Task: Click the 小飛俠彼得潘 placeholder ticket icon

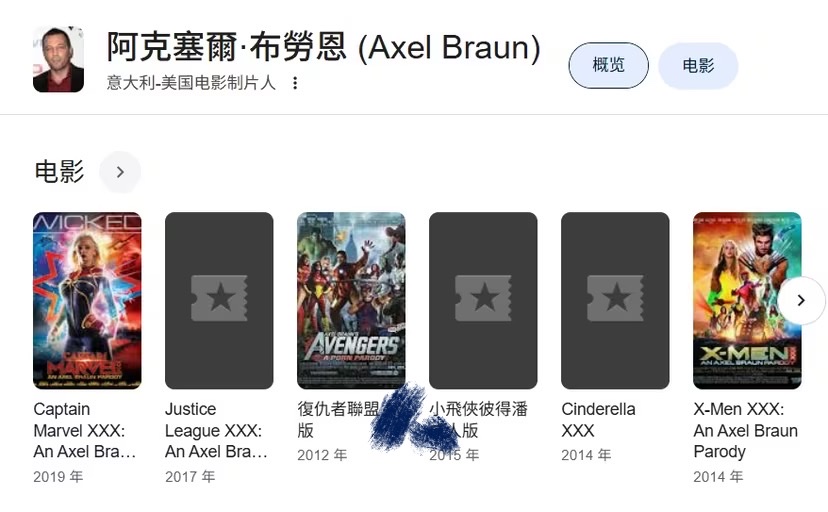Action: click(x=483, y=298)
